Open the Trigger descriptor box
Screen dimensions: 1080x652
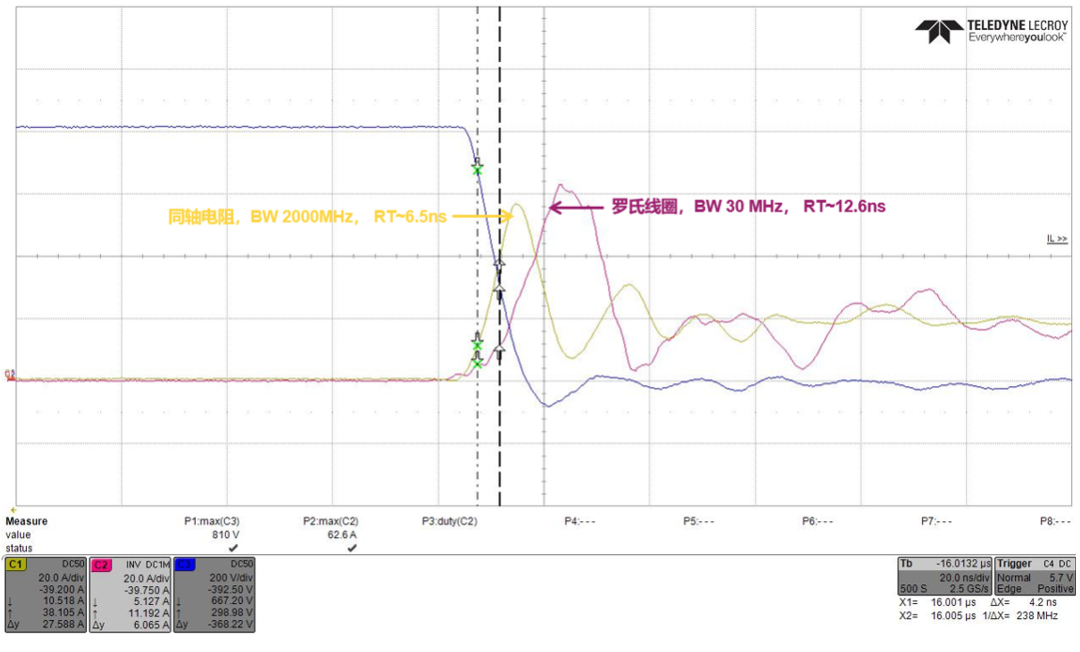tap(1035, 576)
